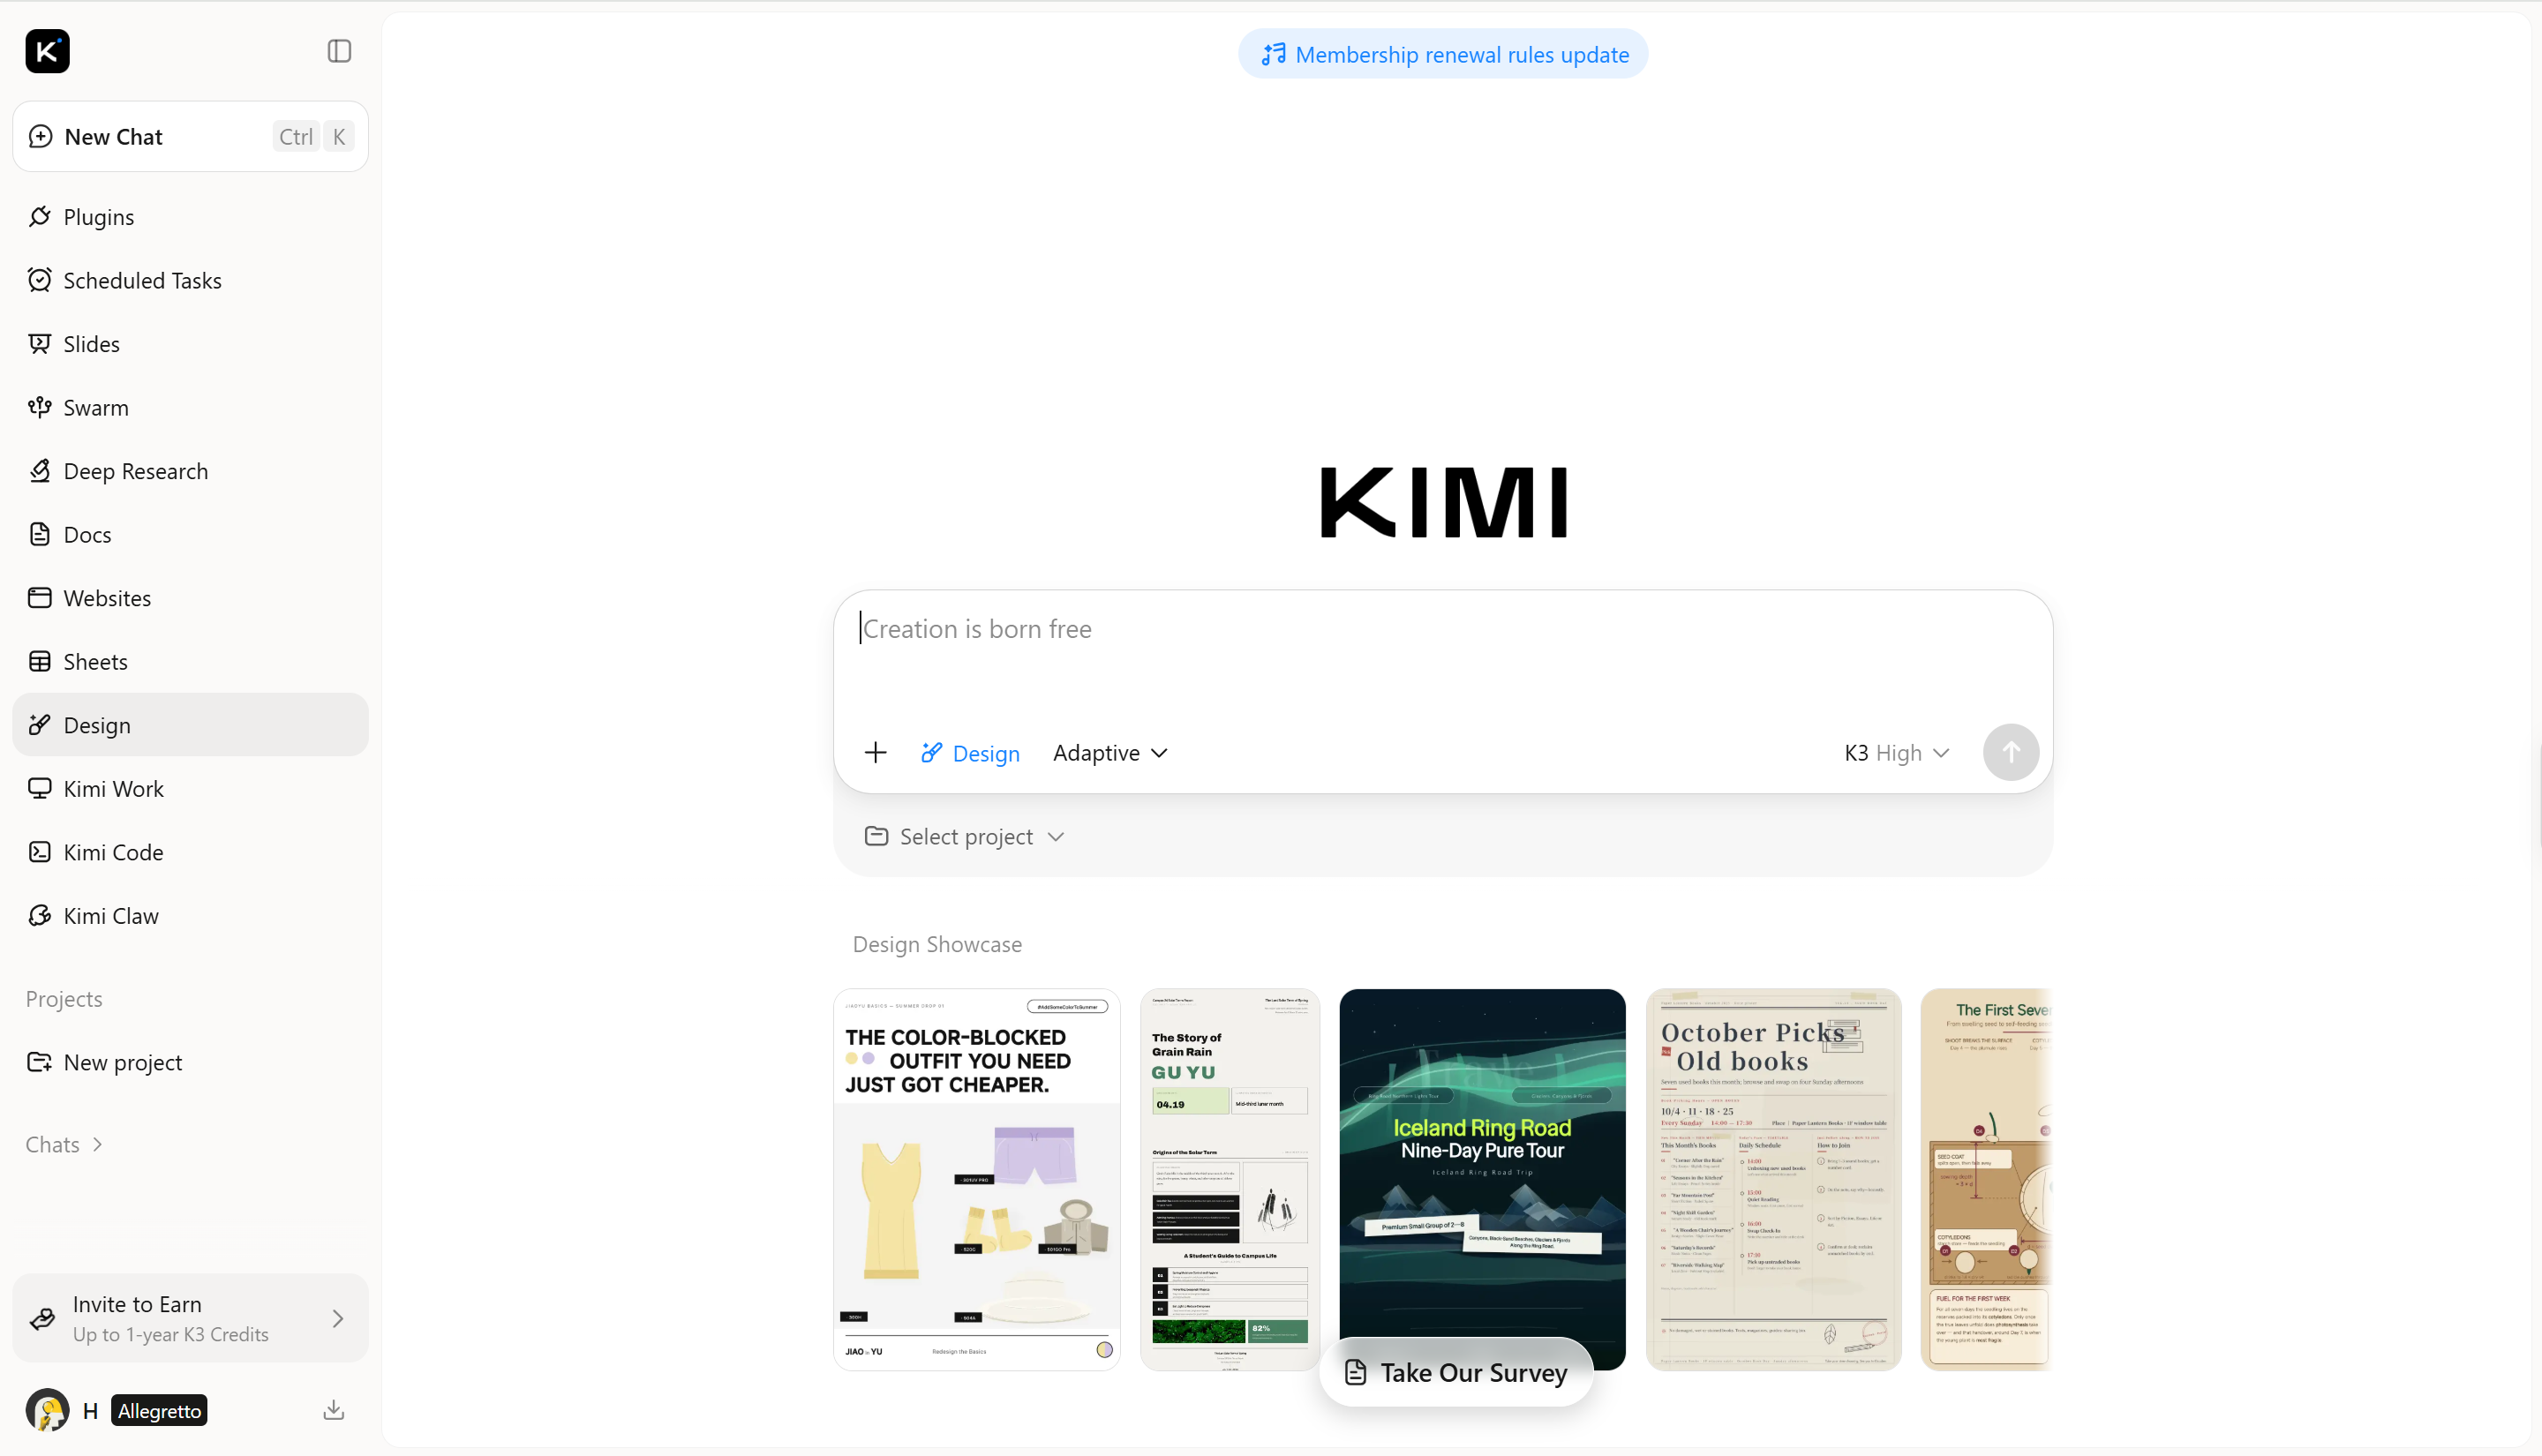
Task: Open Docs in sidebar
Action: (190, 534)
